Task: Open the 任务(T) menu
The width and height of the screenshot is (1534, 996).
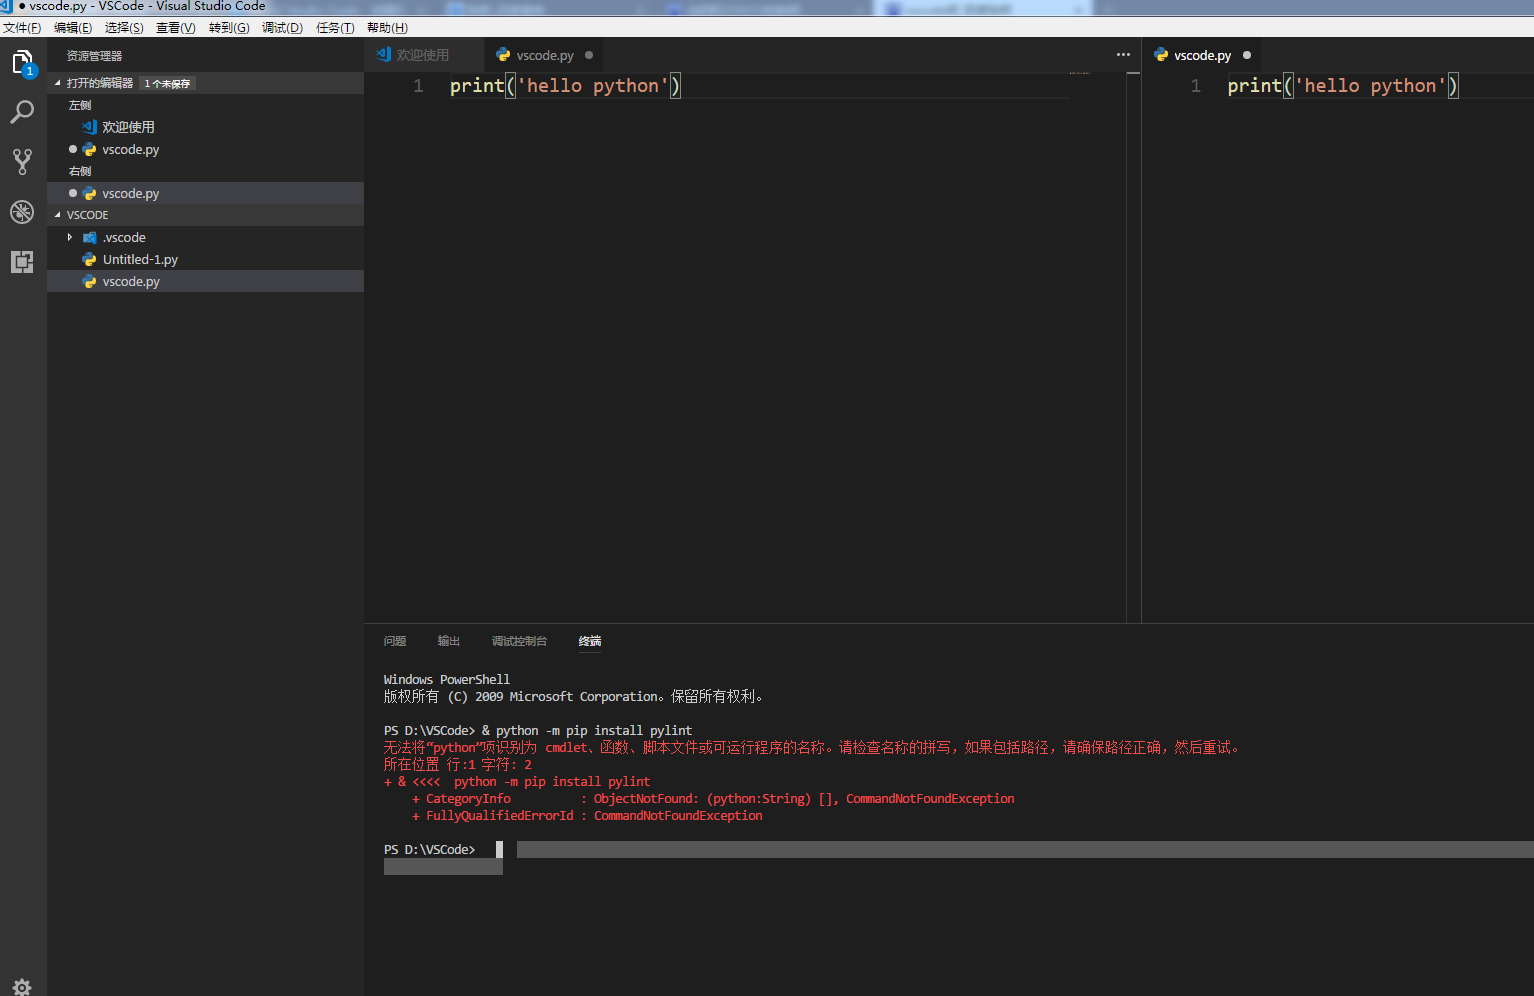Action: pos(335,28)
